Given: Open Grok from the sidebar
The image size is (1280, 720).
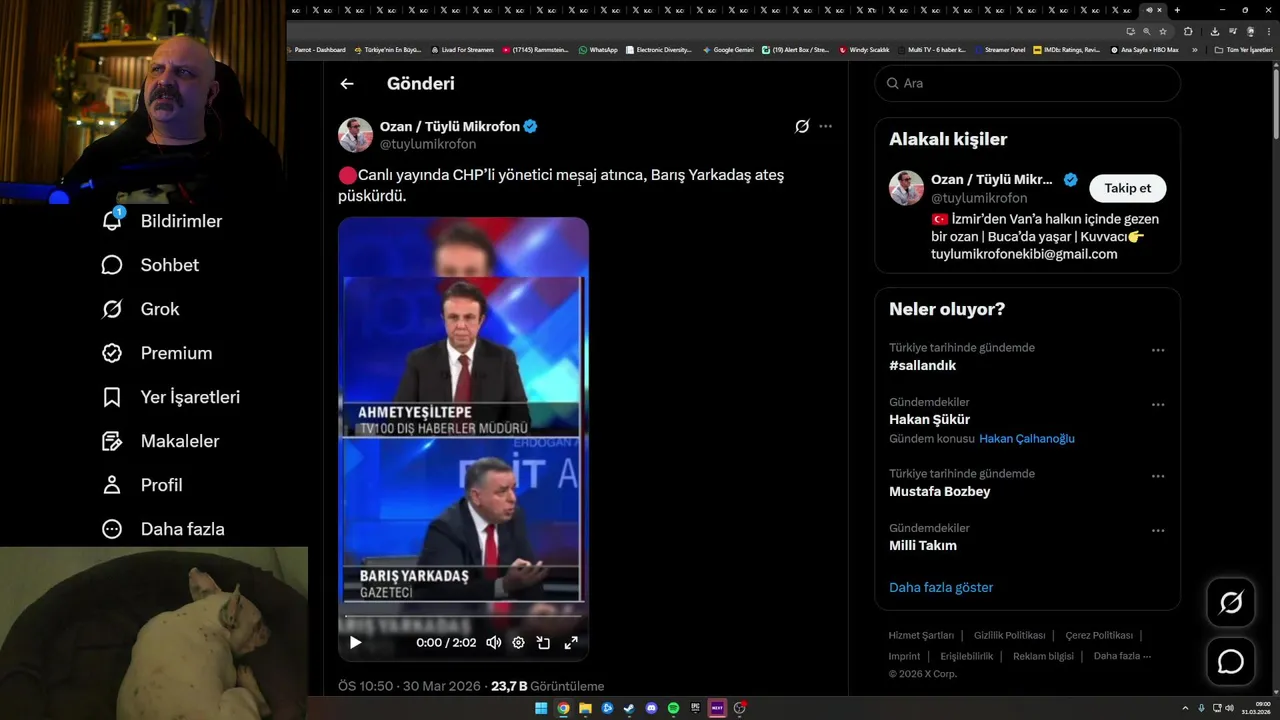Looking at the screenshot, I should coord(140,309).
